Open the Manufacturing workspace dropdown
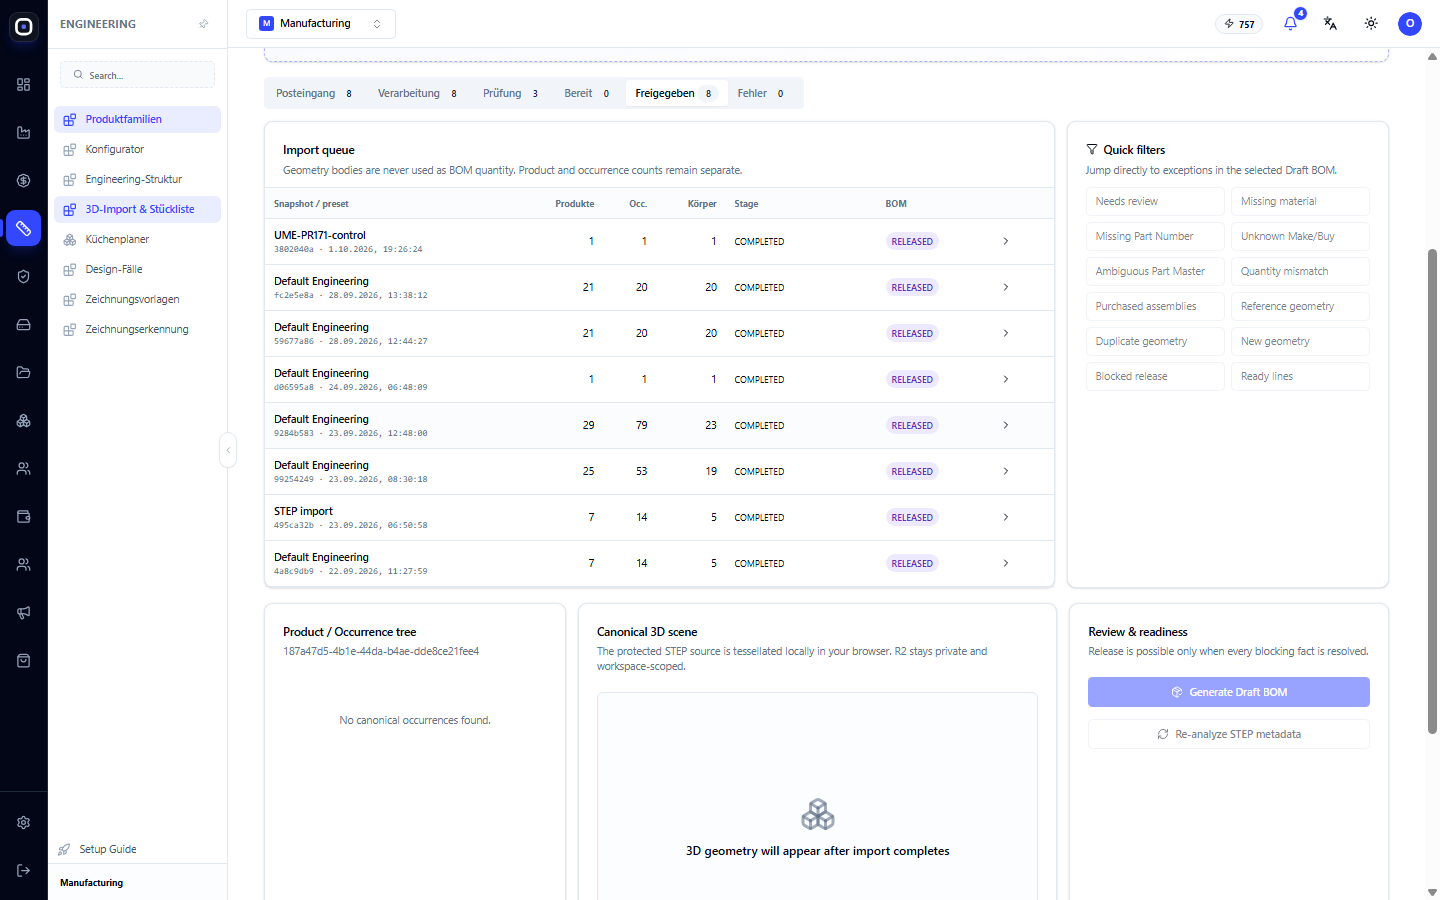 point(321,23)
